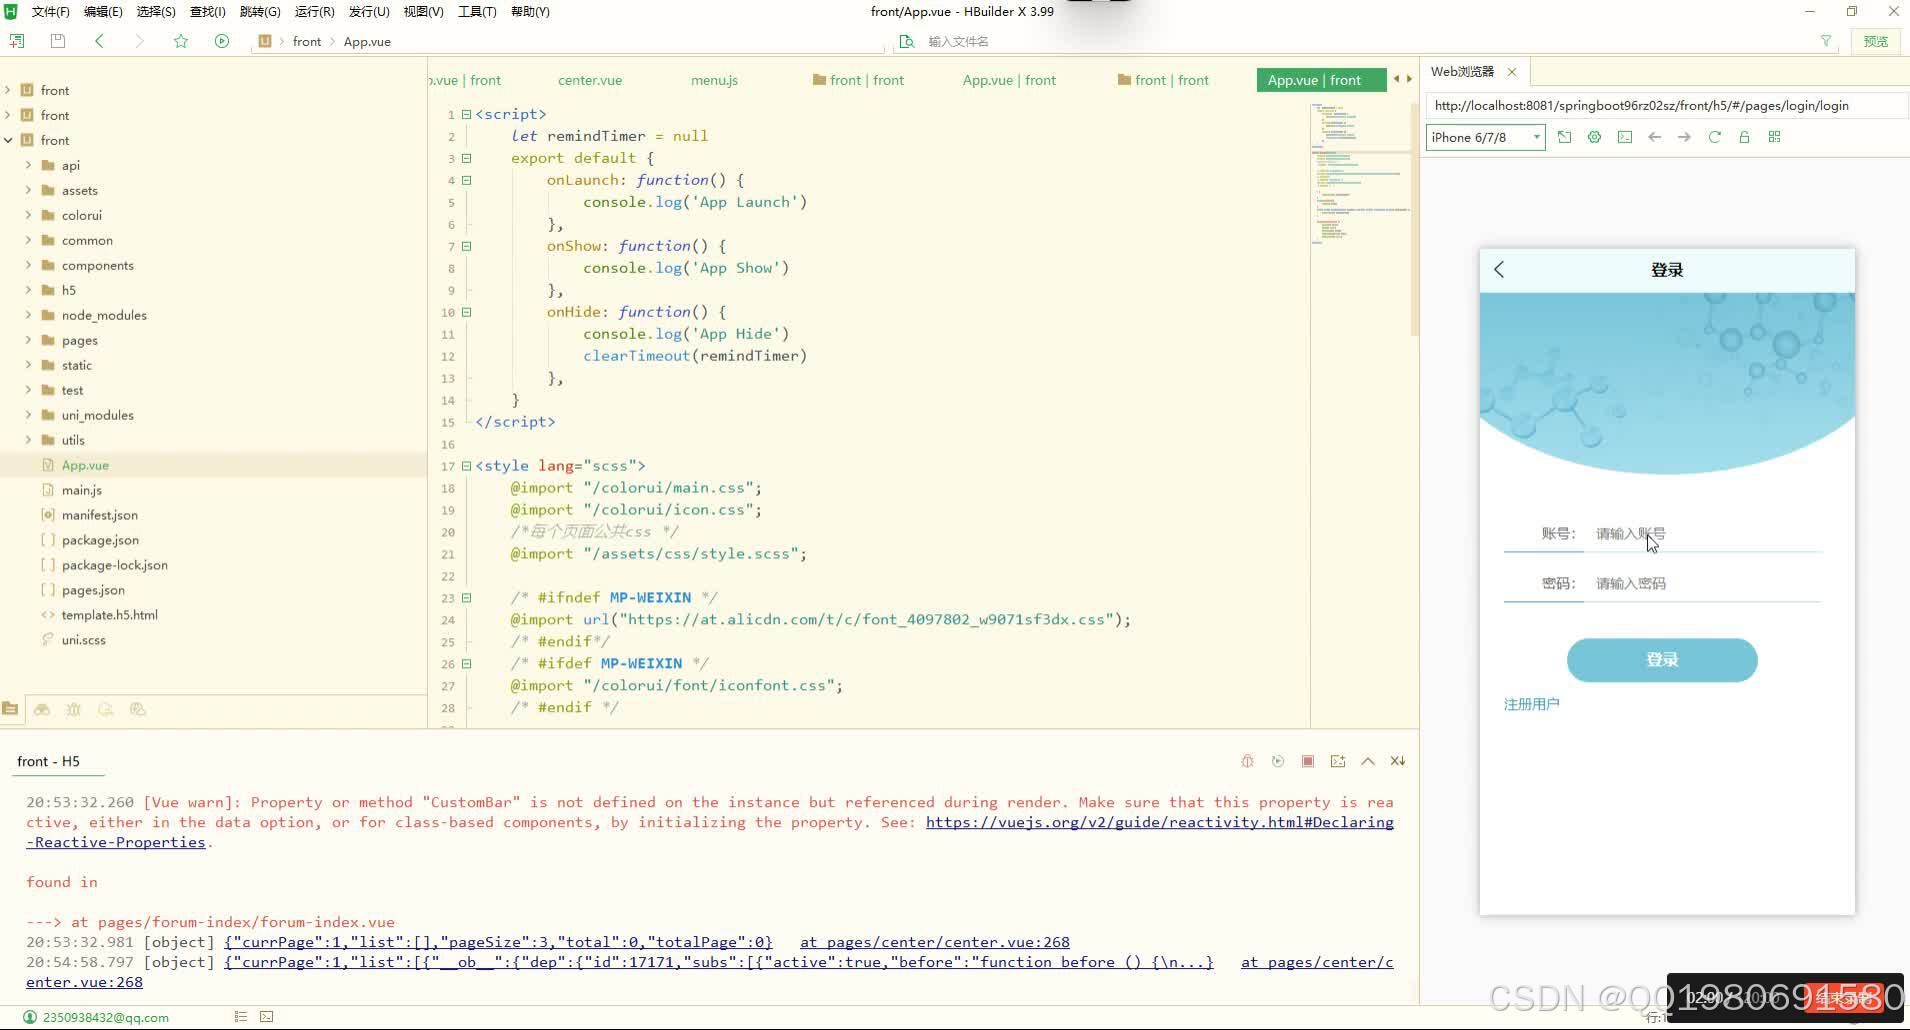
Task: Click the debug bug icon in console toolbar
Action: (x=1247, y=761)
